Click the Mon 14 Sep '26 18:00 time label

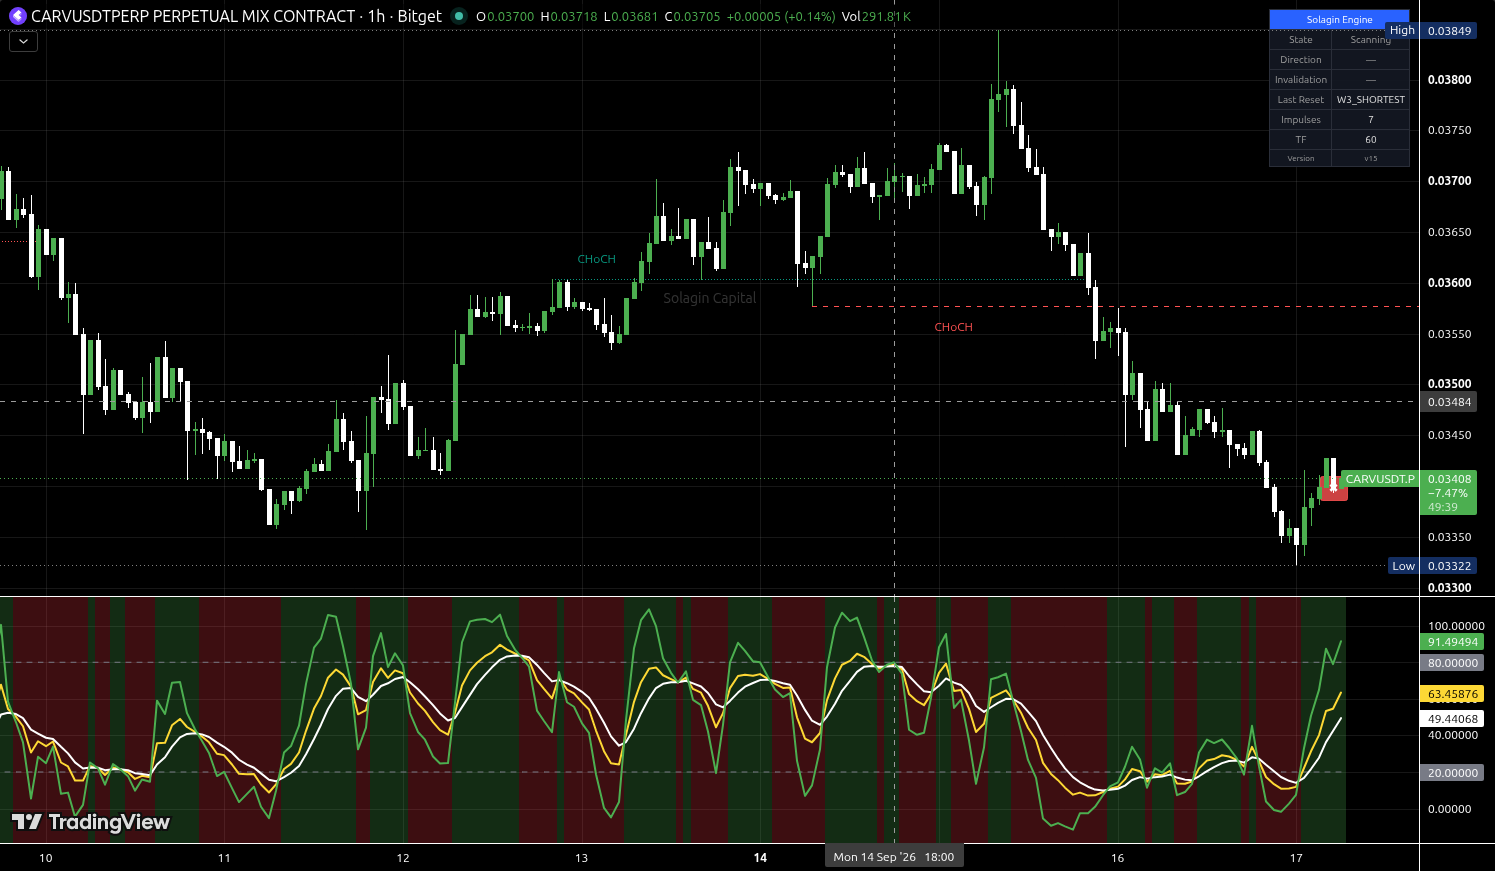(x=894, y=857)
